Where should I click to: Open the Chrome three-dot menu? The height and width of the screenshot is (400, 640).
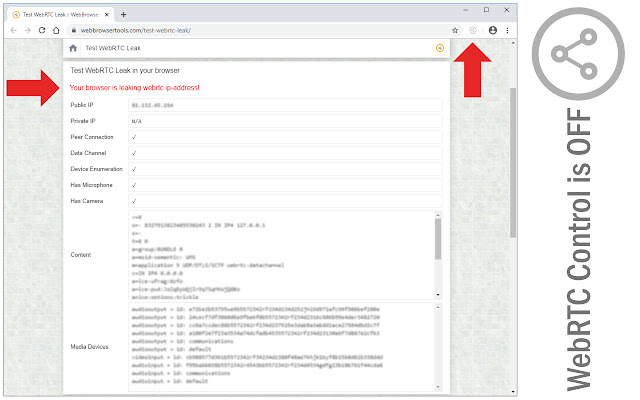tap(507, 30)
